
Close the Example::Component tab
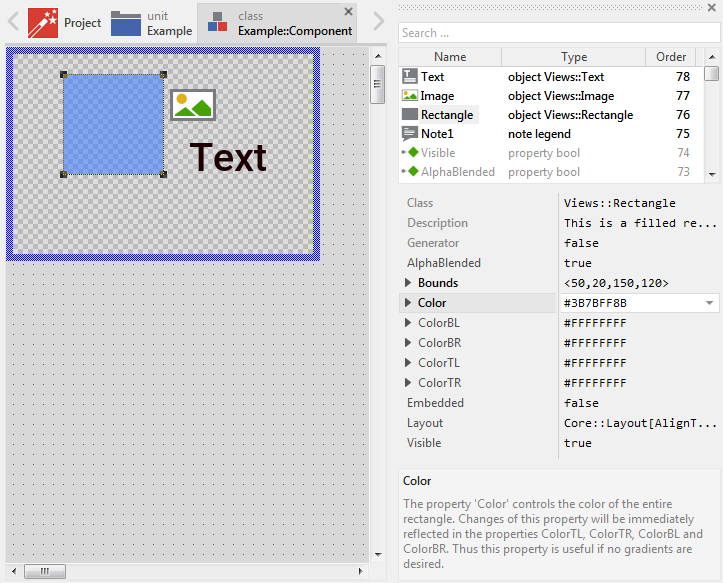348,12
